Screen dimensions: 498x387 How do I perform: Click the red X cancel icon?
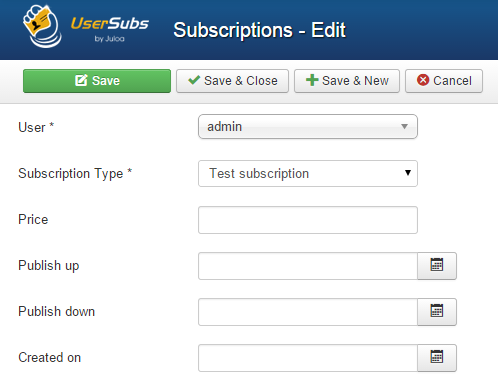[x=423, y=80]
